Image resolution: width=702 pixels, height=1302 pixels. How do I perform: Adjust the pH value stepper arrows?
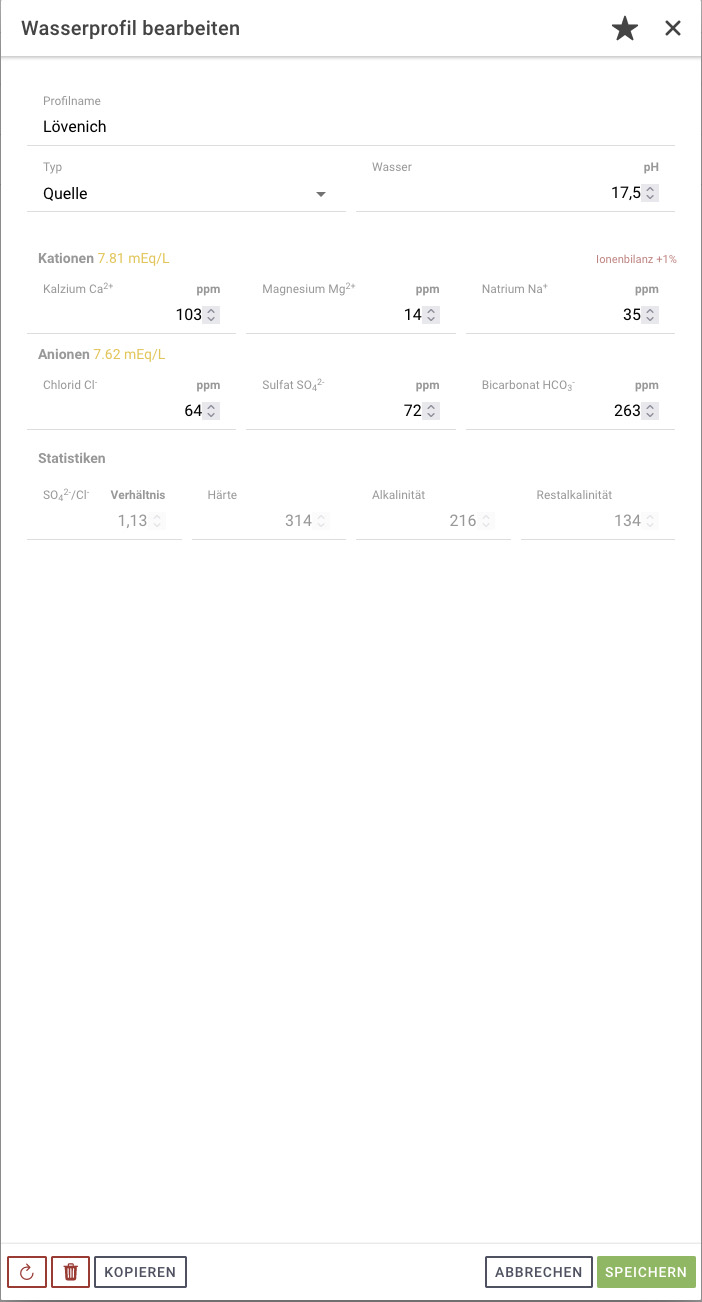(x=651, y=193)
